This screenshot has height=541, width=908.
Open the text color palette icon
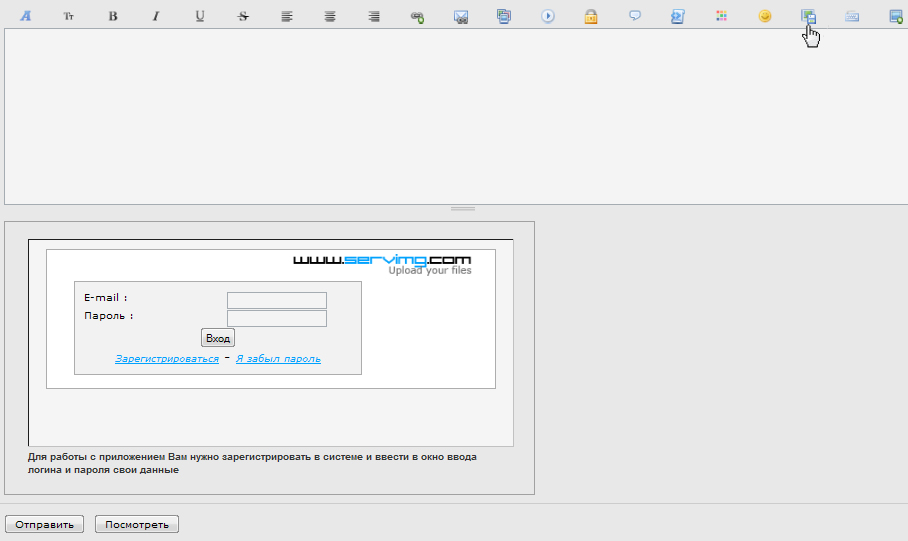(x=722, y=17)
